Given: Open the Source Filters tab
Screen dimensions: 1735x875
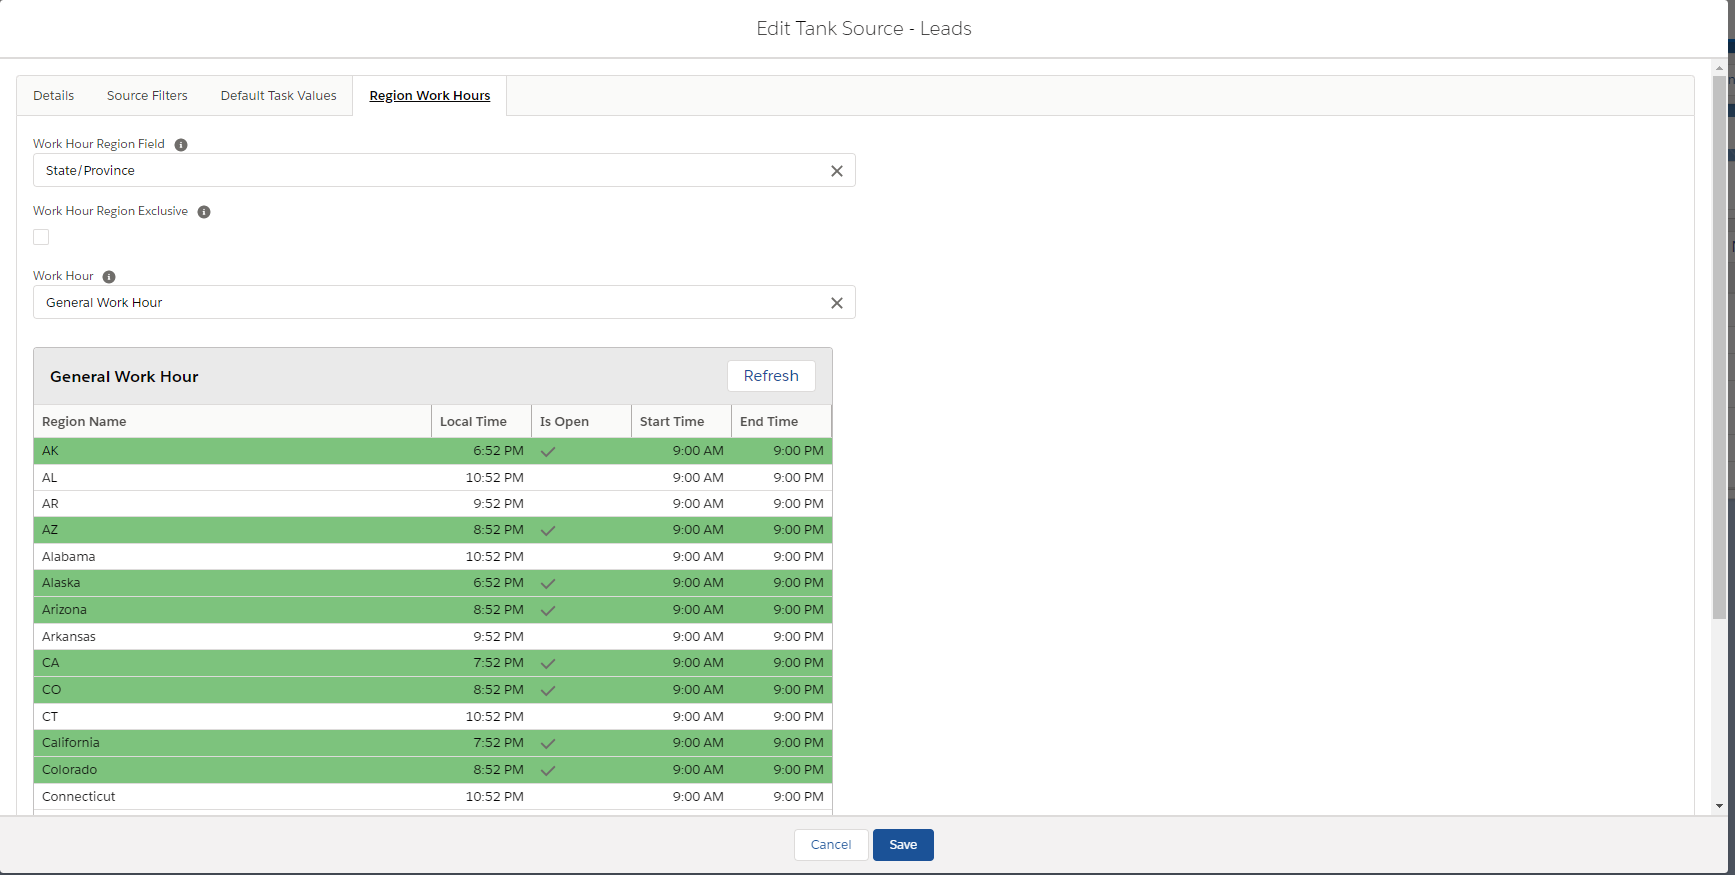Looking at the screenshot, I should point(147,96).
